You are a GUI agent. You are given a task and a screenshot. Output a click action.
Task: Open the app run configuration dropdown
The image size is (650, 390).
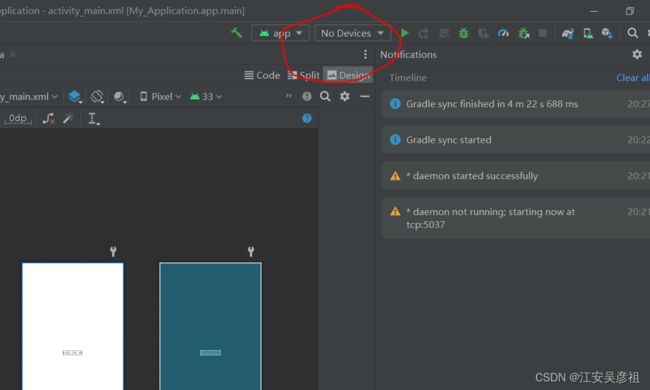pyautogui.click(x=280, y=33)
